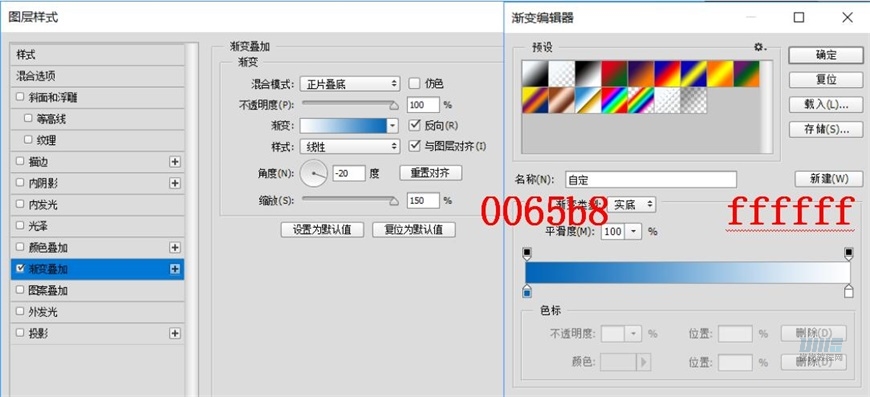Viewport: 870px width, 397px height.
Task: Click the blue-to-white gradient preview in 渐变 row
Action: coord(343,125)
